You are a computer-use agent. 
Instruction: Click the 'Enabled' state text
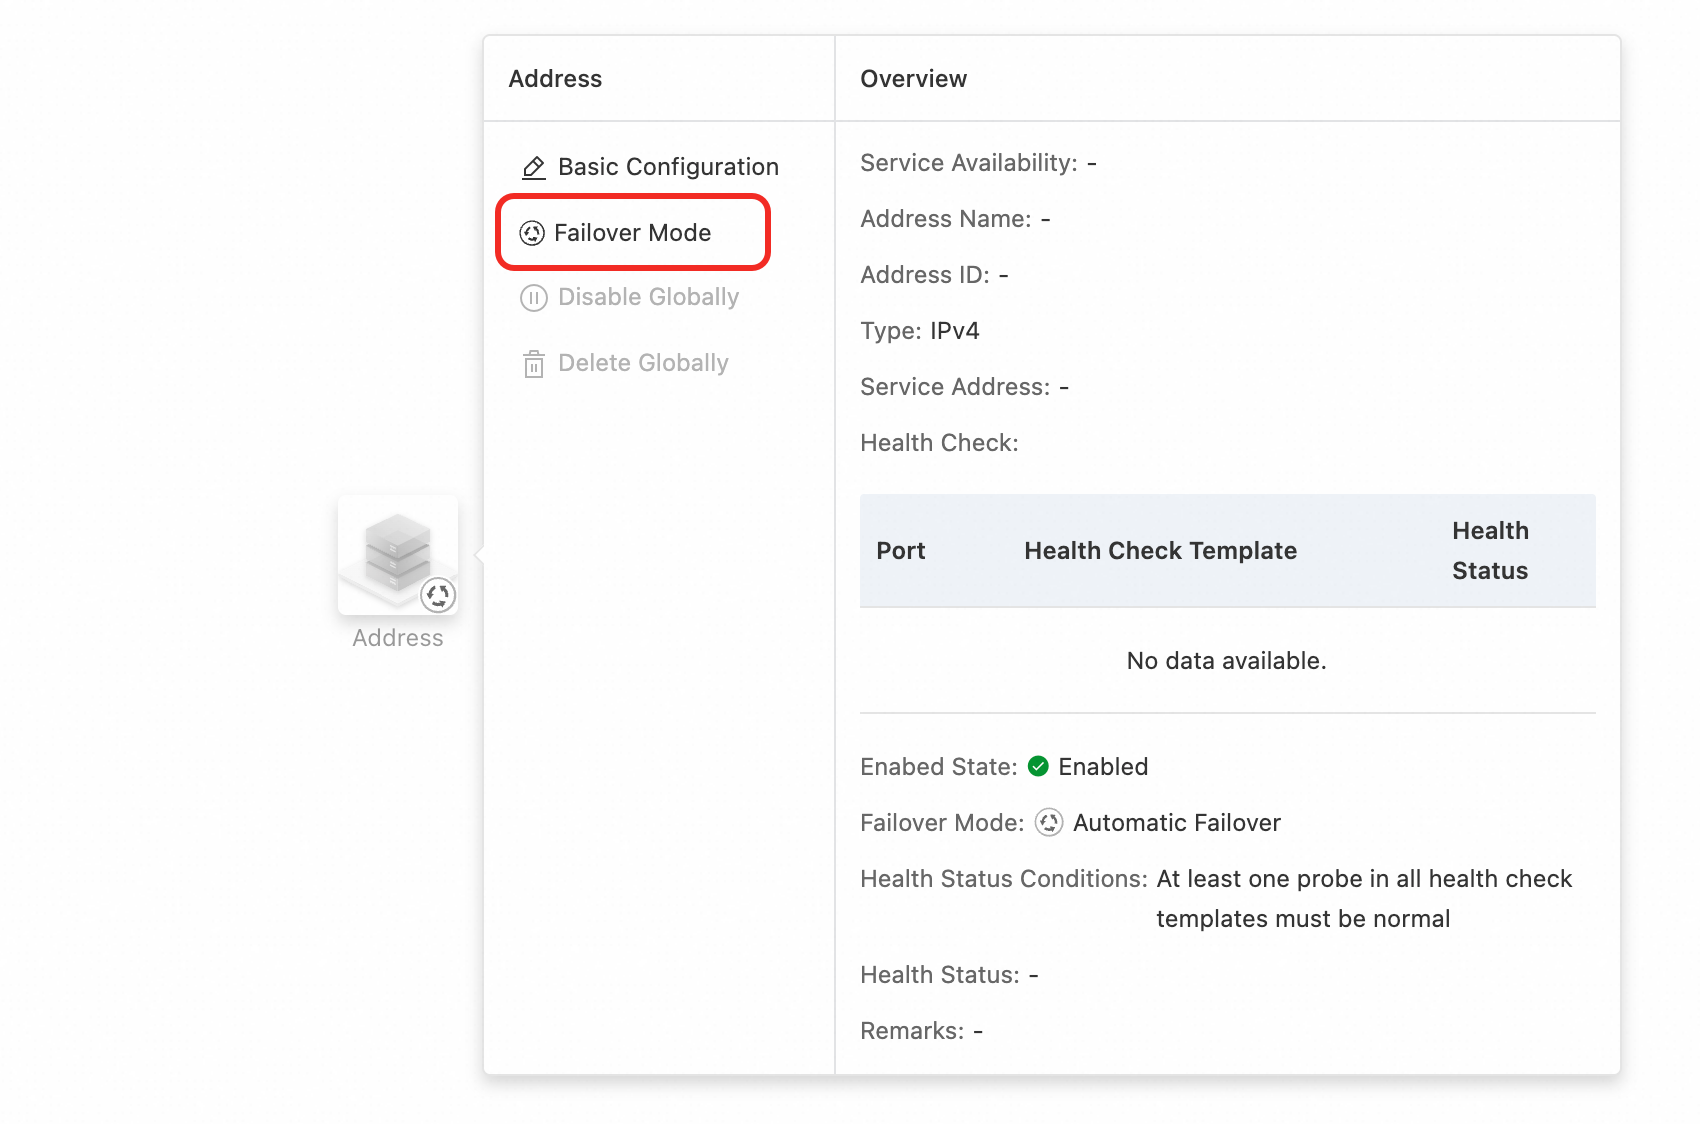click(1104, 767)
